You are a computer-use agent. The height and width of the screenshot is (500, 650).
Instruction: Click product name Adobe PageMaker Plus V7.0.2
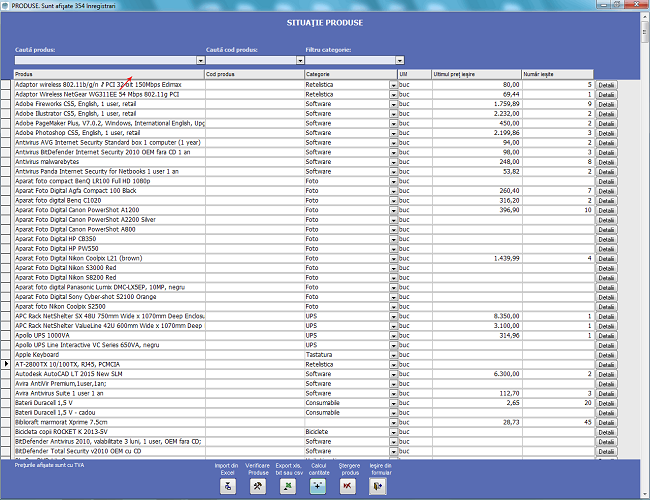click(110, 123)
